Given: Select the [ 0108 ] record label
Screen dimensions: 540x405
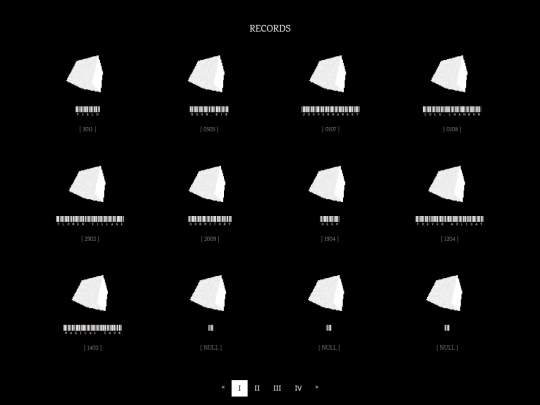Looking at the screenshot, I should pos(452,129).
